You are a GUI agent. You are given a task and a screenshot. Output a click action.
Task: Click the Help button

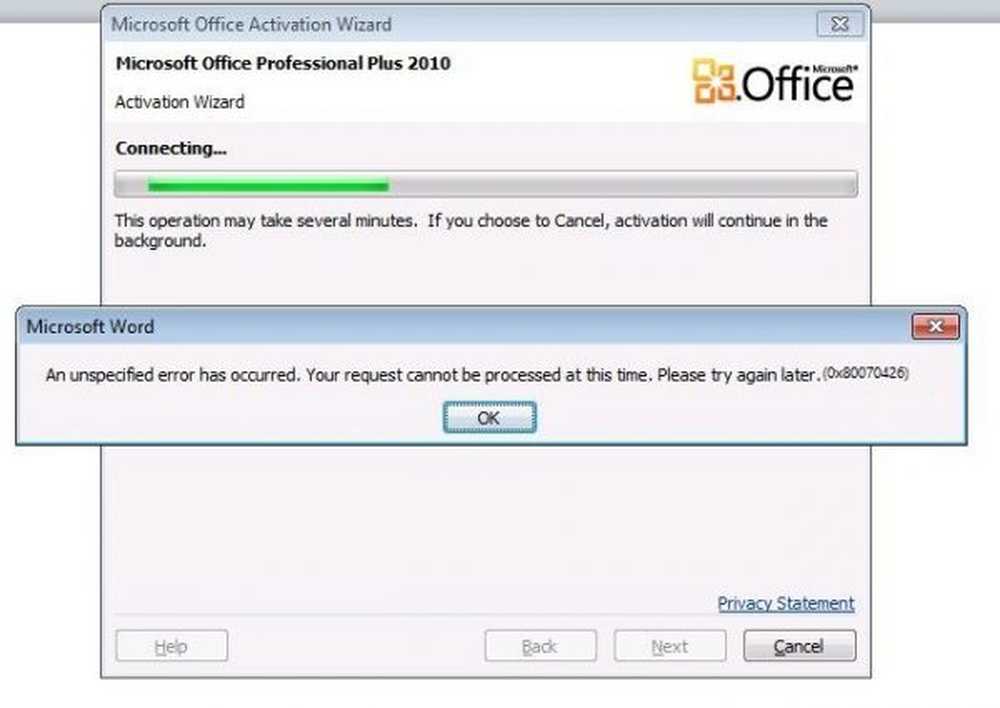tap(172, 646)
